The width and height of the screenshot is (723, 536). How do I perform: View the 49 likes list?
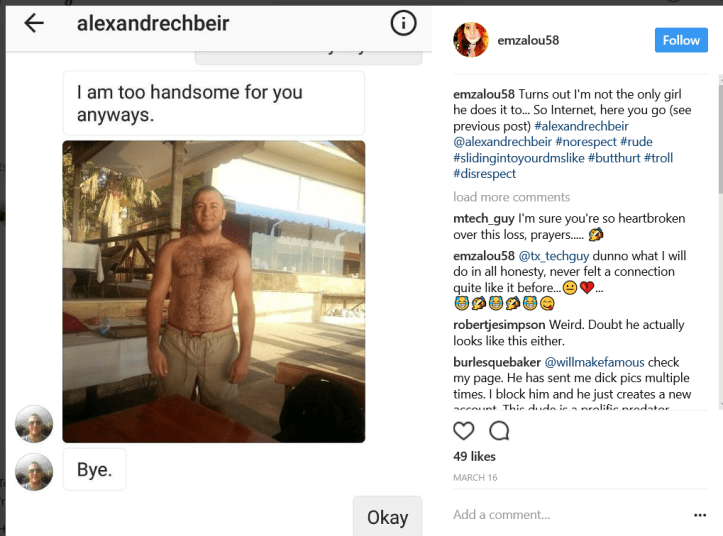click(475, 456)
